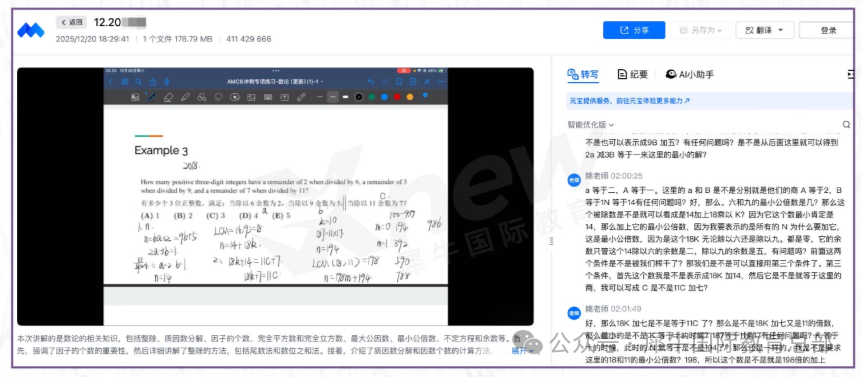Viewport: 861px width, 377px height.
Task: Select the scan/OCR tool in the notes toolbar
Action: click(135, 97)
